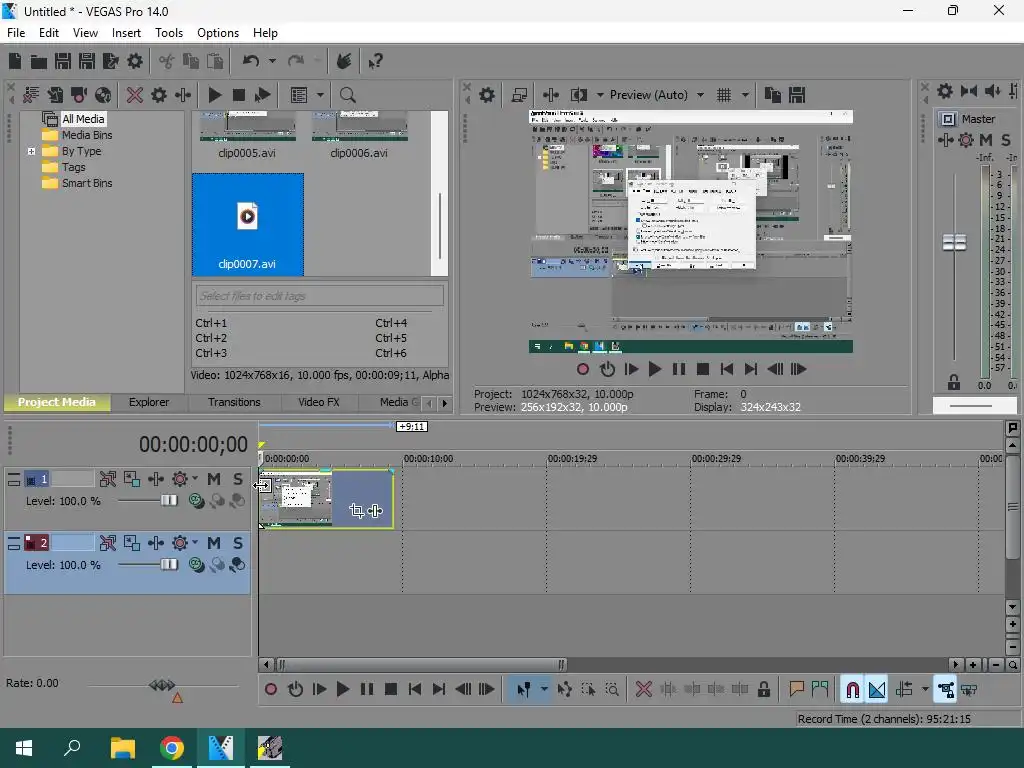
Task: Click the Rate scrub control slider
Action: pyautogui.click(x=162, y=685)
